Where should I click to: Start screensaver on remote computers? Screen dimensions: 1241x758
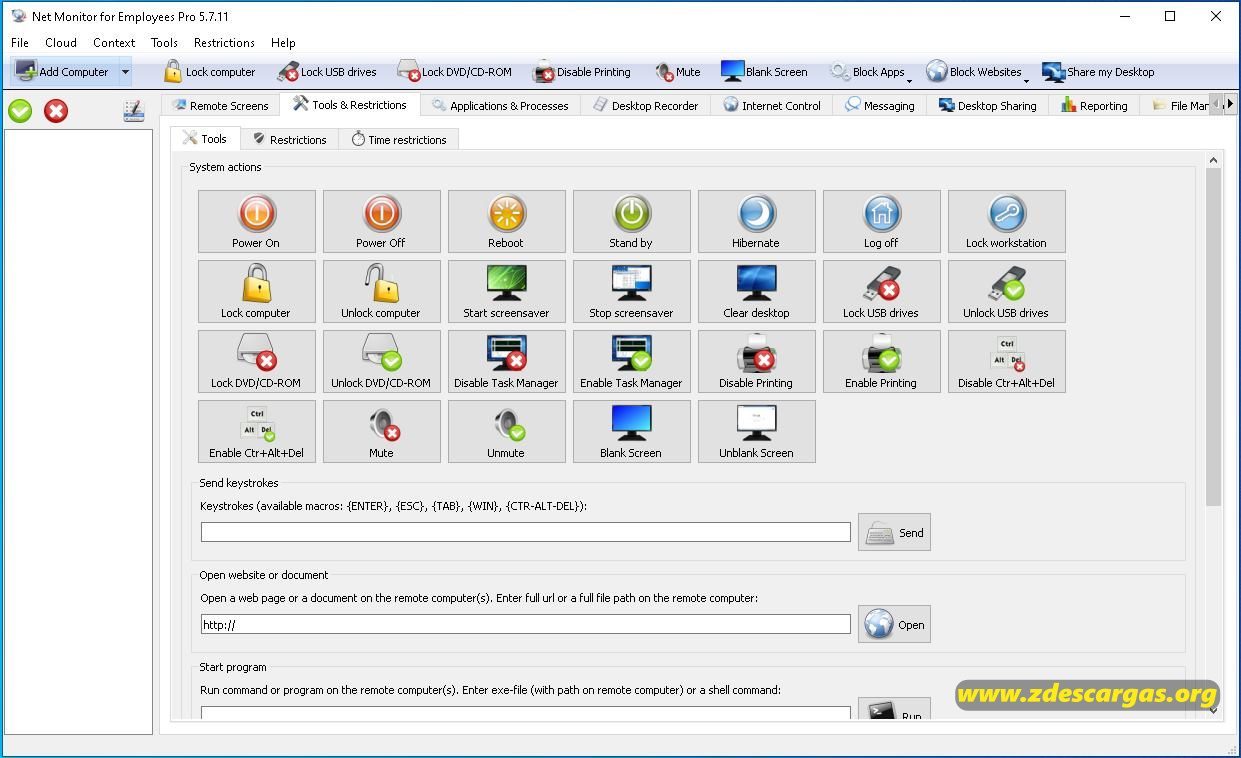click(x=506, y=291)
